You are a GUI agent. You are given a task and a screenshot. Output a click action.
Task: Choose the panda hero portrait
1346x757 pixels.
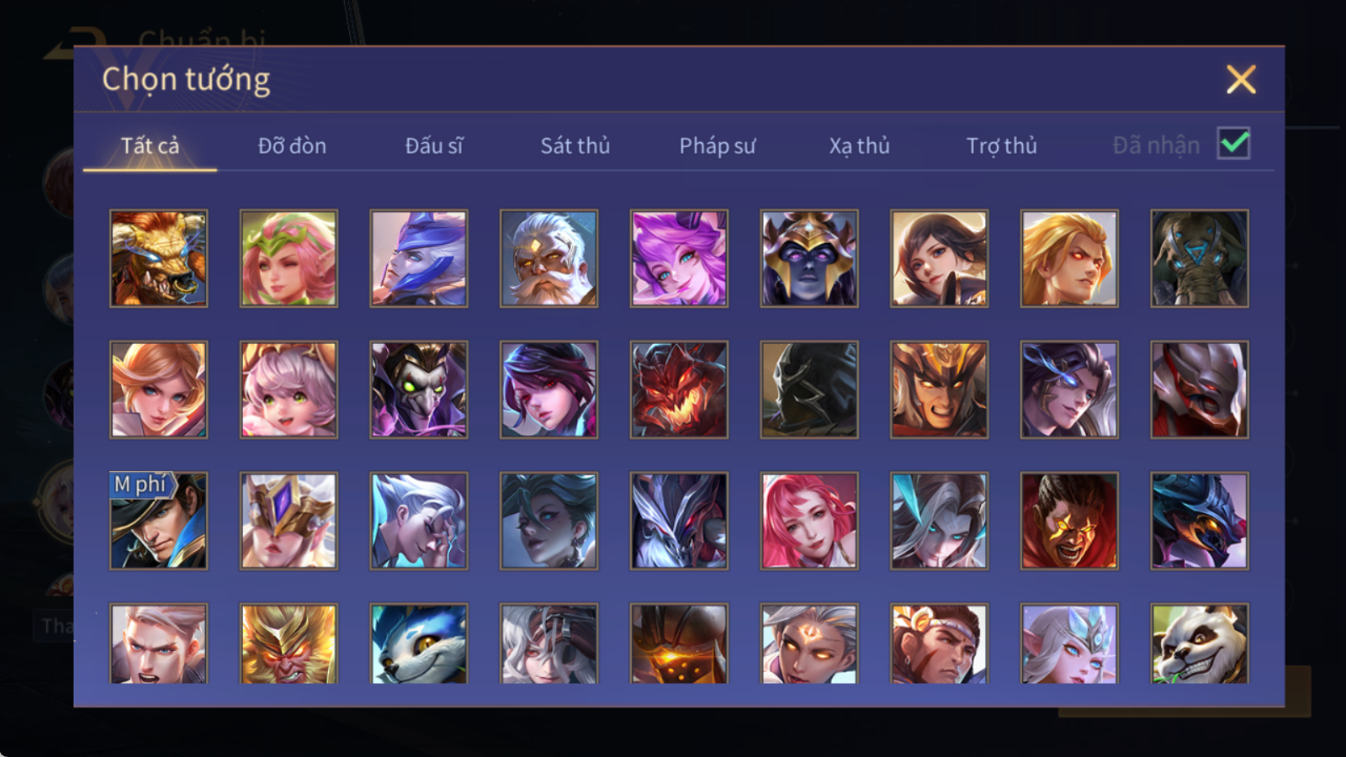coord(1199,644)
